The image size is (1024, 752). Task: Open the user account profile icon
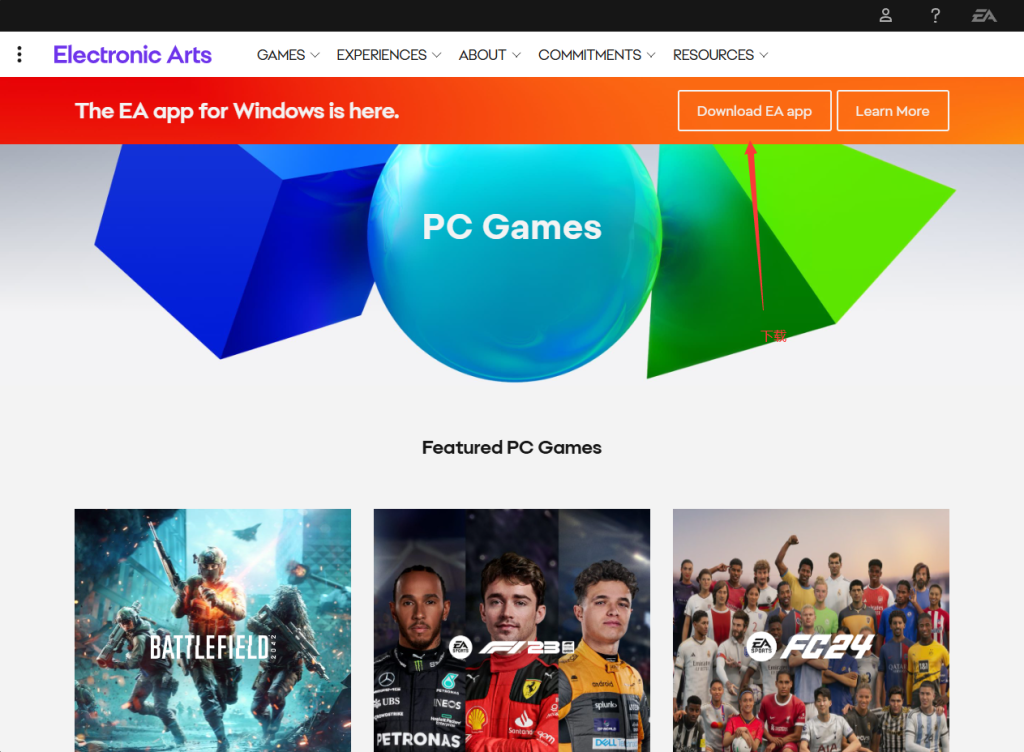click(885, 15)
